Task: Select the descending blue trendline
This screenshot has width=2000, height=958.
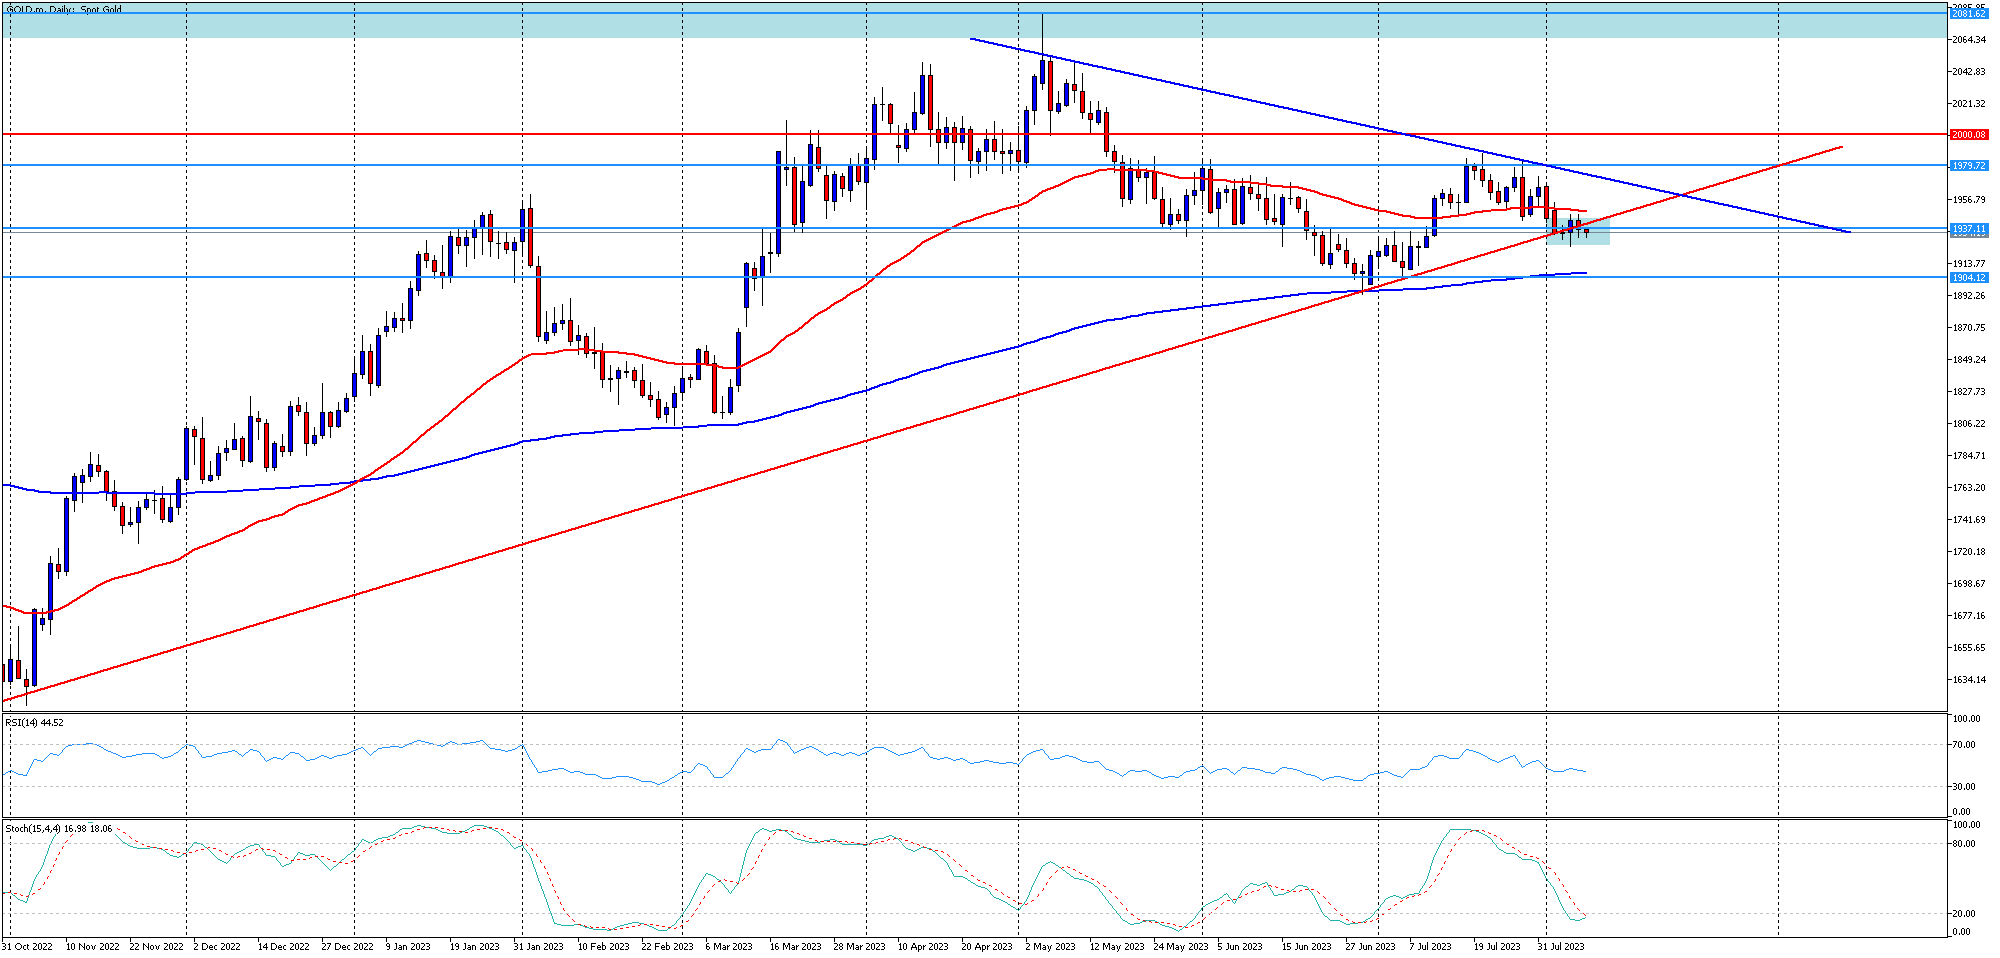Action: 1410,135
